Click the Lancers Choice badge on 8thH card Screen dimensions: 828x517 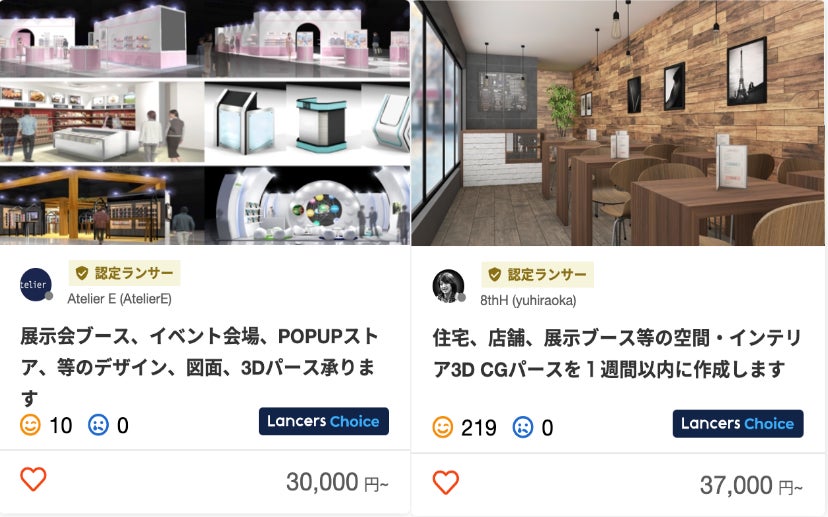(x=738, y=424)
